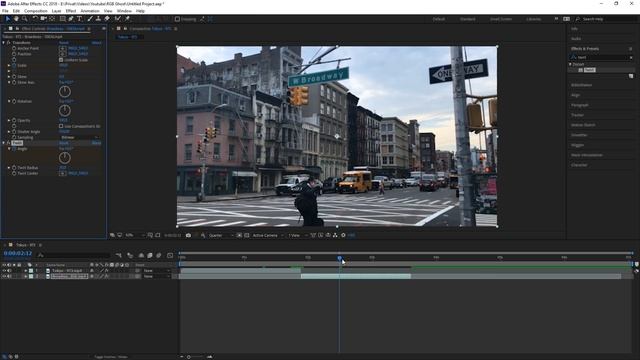Open the File menu
This screenshot has width=640, height=360.
point(5,11)
